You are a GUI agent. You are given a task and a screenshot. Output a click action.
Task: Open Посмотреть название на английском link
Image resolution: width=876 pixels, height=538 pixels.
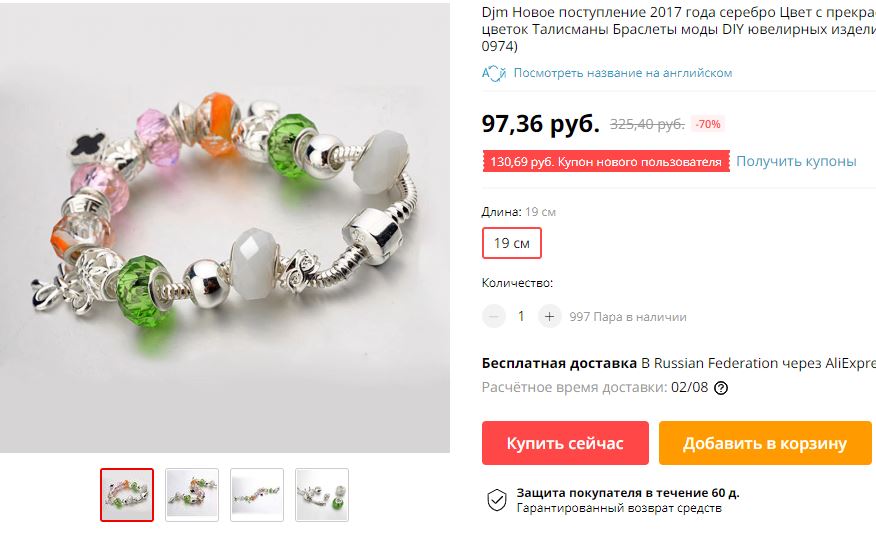[x=622, y=73]
